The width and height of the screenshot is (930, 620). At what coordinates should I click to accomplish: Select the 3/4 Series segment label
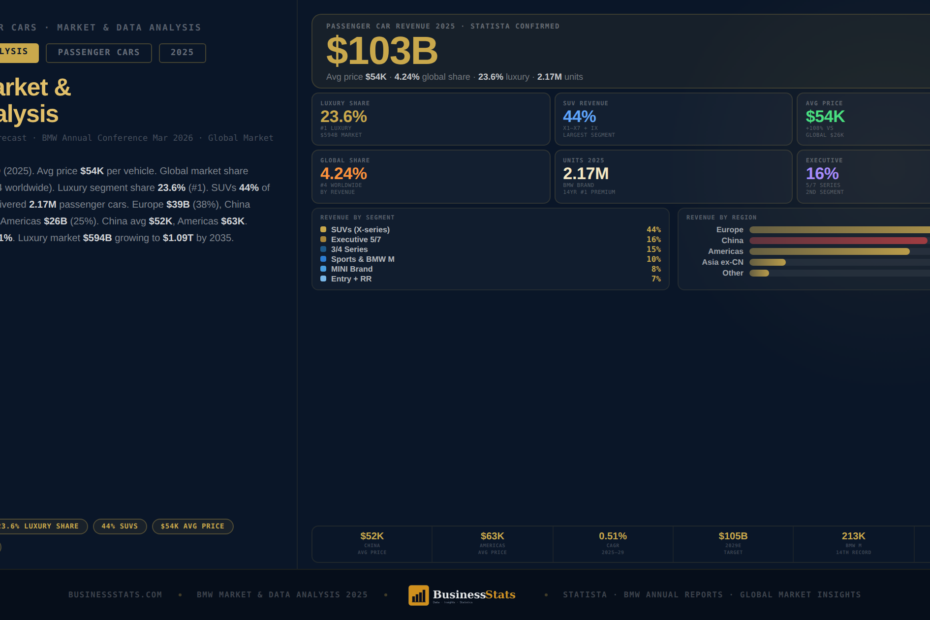(349, 249)
